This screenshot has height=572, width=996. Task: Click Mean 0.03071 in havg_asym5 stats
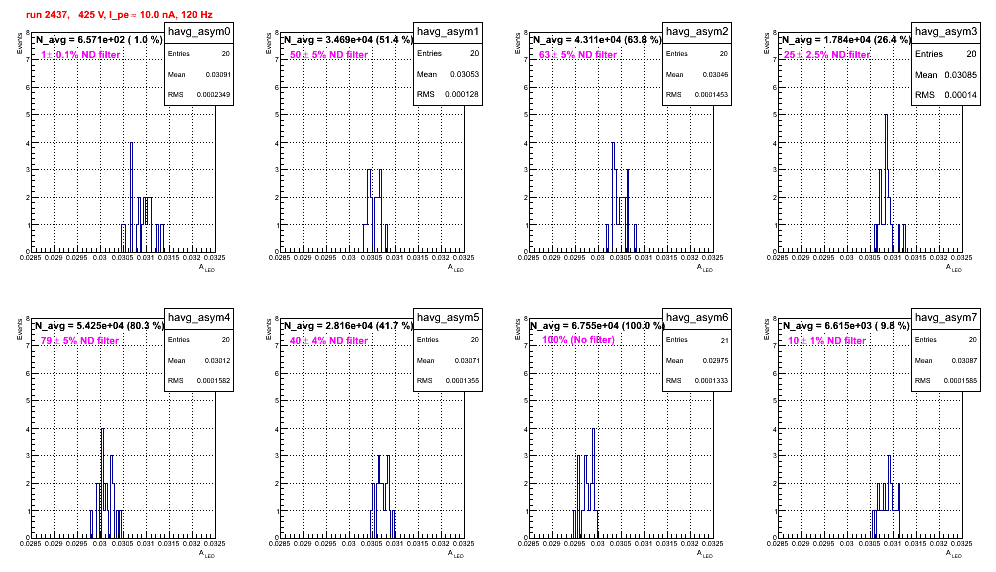coord(448,360)
